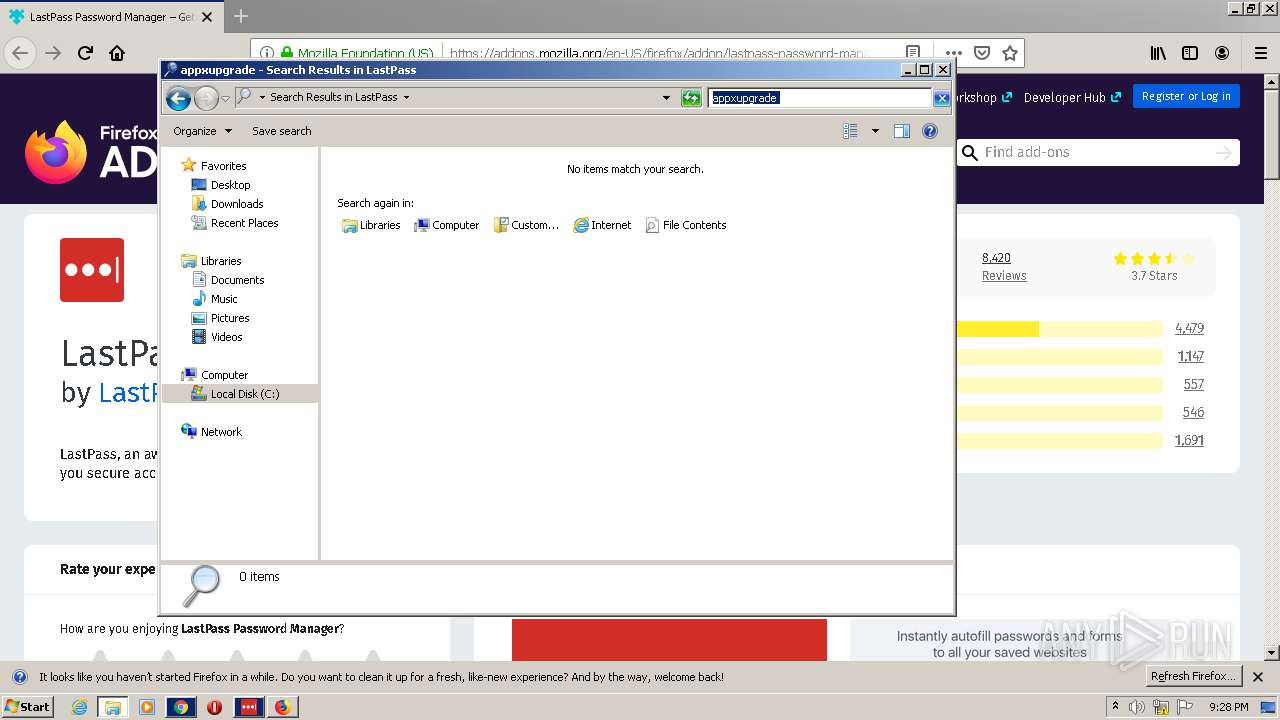Open the recent pages dropdown arrow in Explorer
This screenshot has height=720, width=1280.
(225, 98)
